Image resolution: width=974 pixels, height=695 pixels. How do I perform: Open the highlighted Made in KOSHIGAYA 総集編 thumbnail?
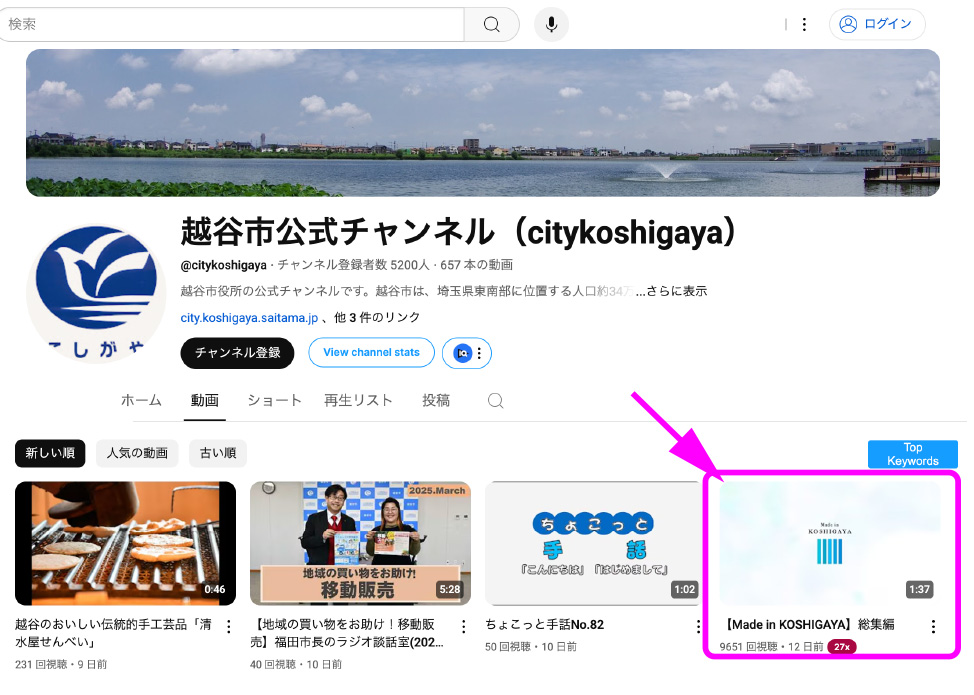(x=831, y=543)
